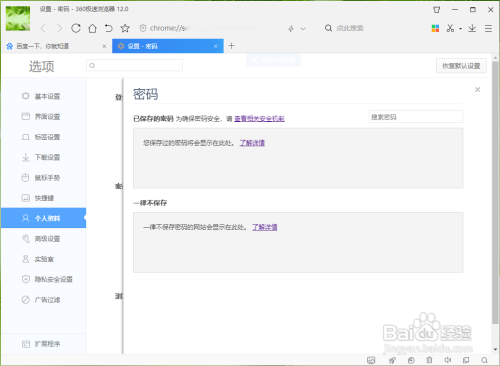The image size is (500, 366).
Task: Click the 一律不保存 heading
Action: [150, 203]
